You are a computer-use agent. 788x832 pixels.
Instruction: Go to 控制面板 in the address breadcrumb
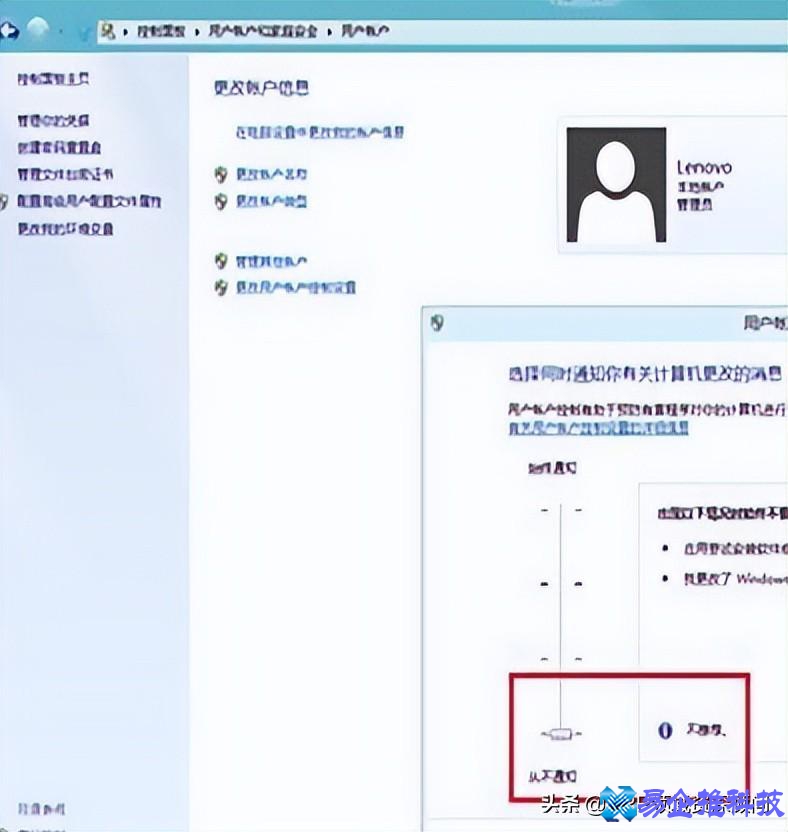[x=161, y=31]
